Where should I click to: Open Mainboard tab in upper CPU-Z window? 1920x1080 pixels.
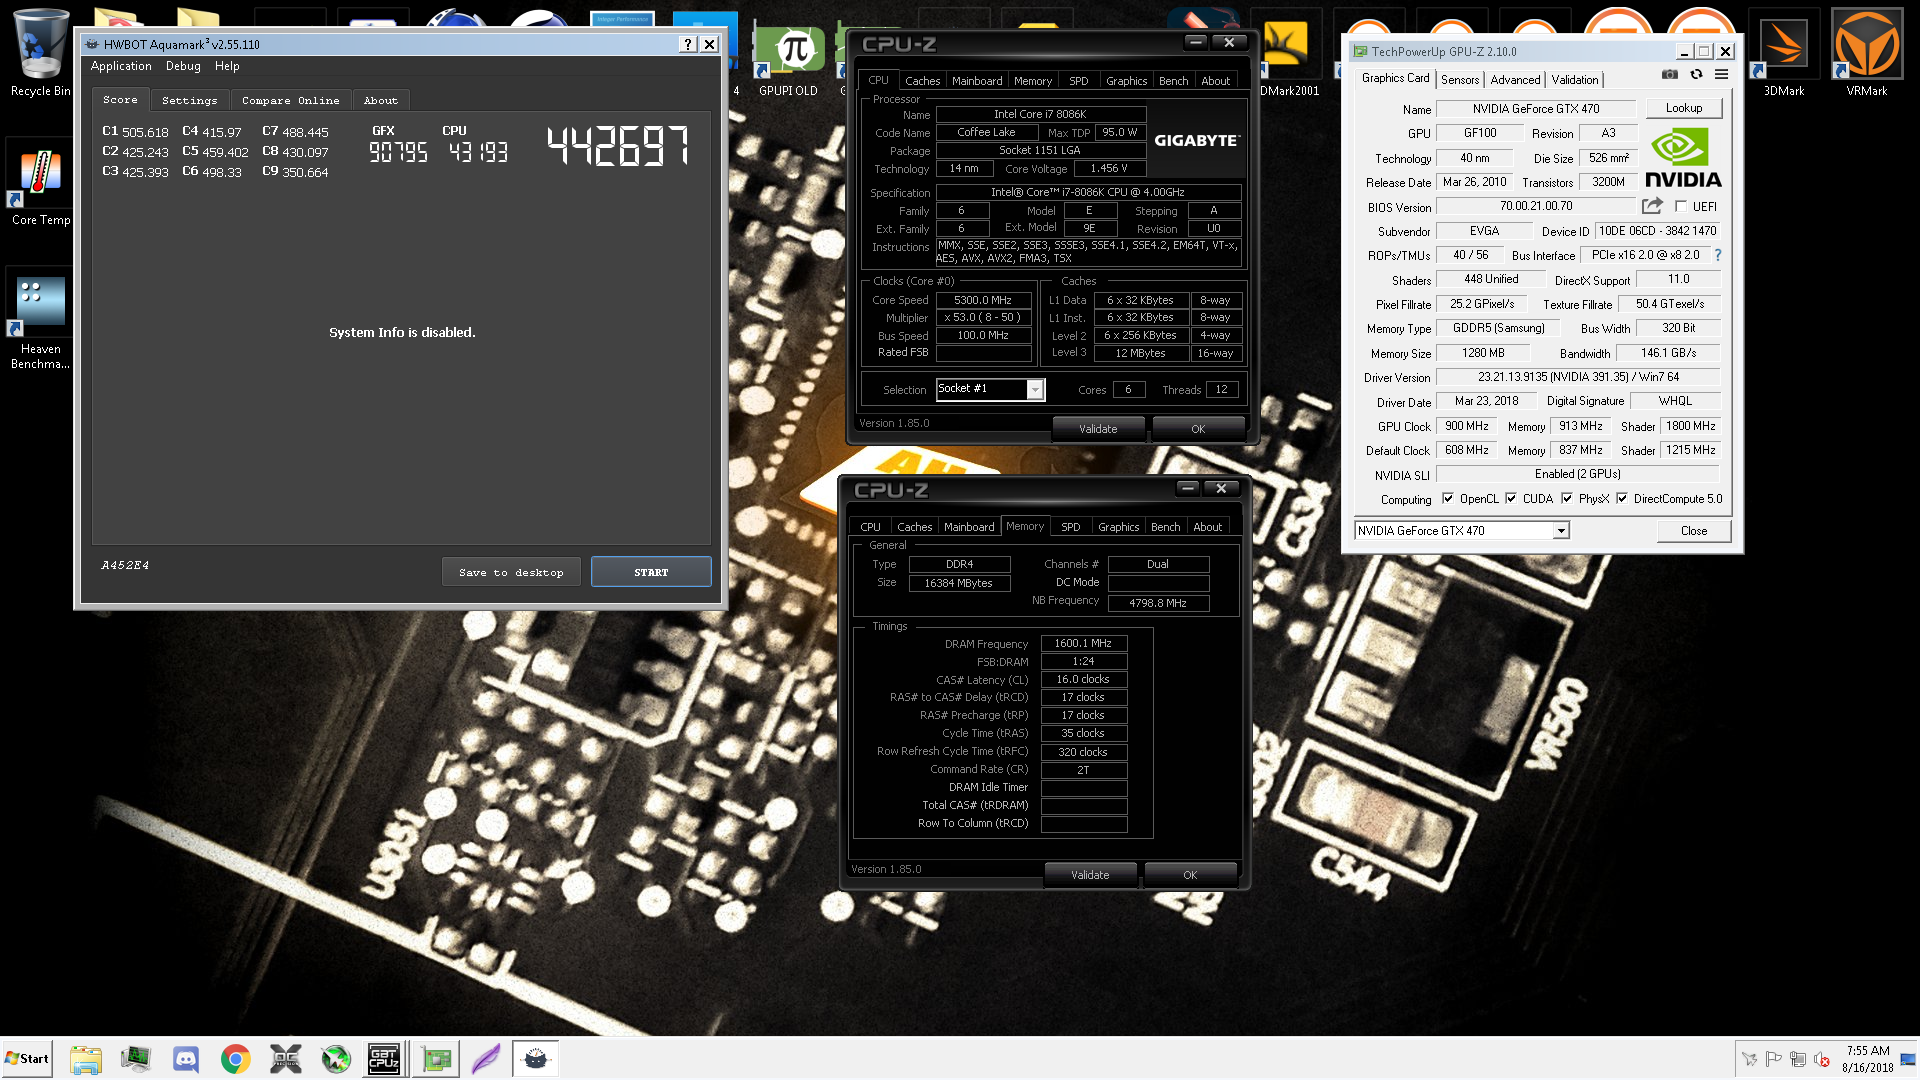tap(977, 81)
